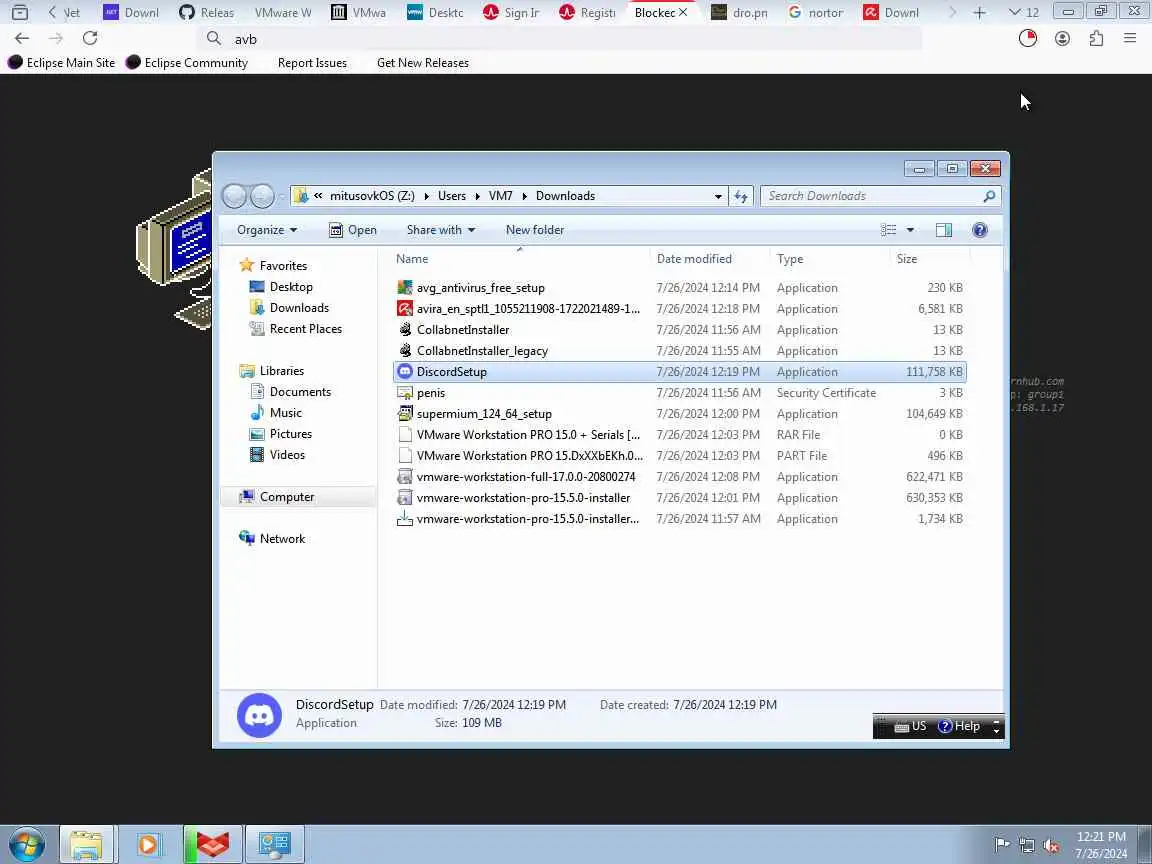Click the browser reload button
Viewport: 1152px width, 864px height.
90,38
